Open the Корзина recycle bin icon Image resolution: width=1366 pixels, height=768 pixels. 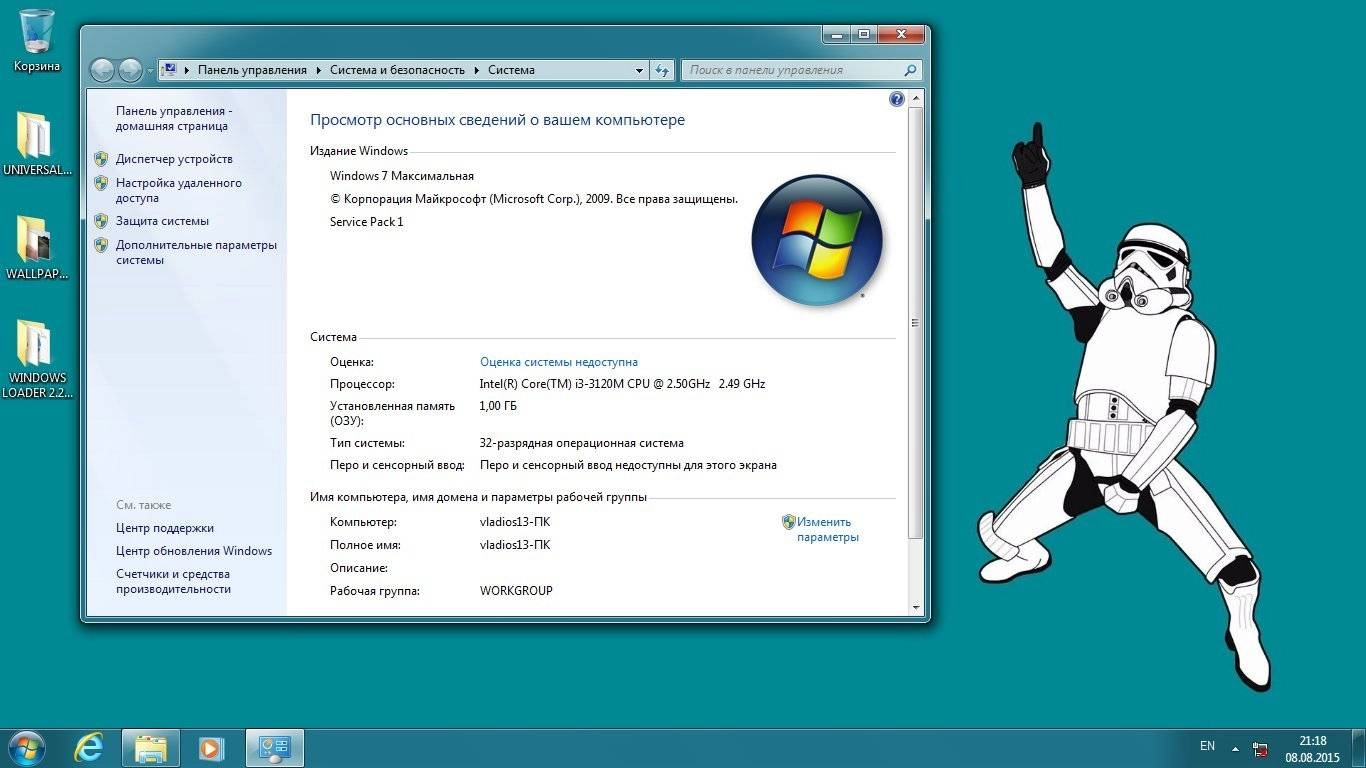pyautogui.click(x=37, y=40)
